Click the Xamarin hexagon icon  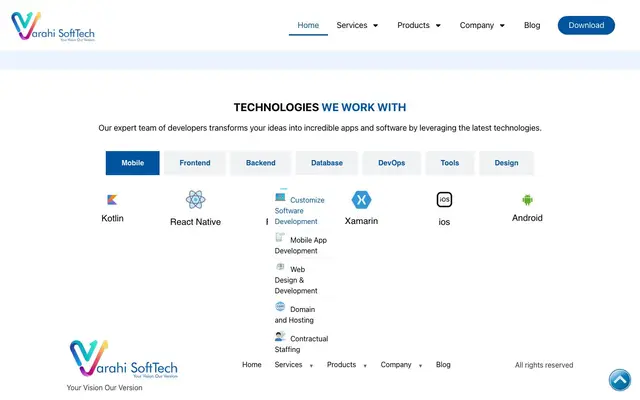(x=361, y=200)
